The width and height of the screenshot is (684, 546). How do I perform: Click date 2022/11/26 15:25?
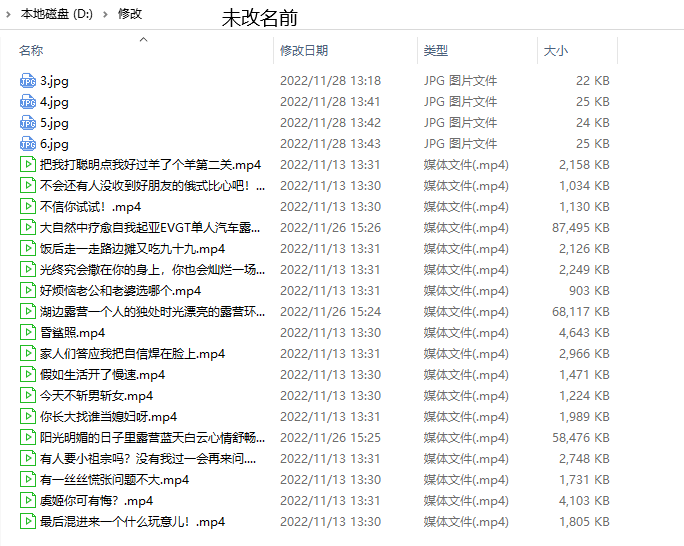(330, 437)
